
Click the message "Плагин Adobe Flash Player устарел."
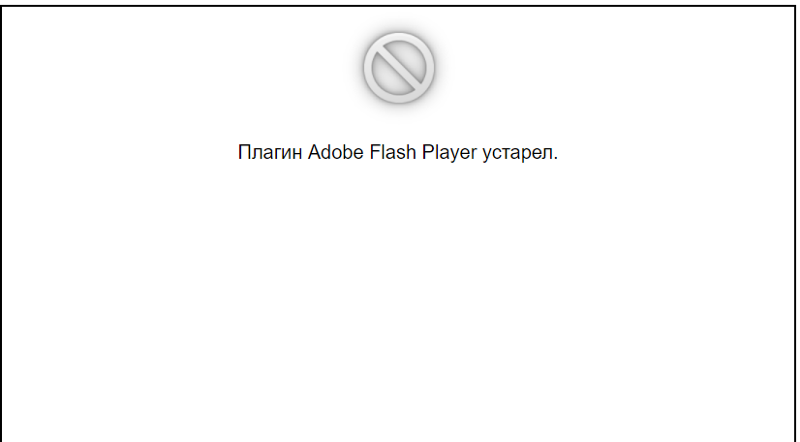click(x=398, y=152)
